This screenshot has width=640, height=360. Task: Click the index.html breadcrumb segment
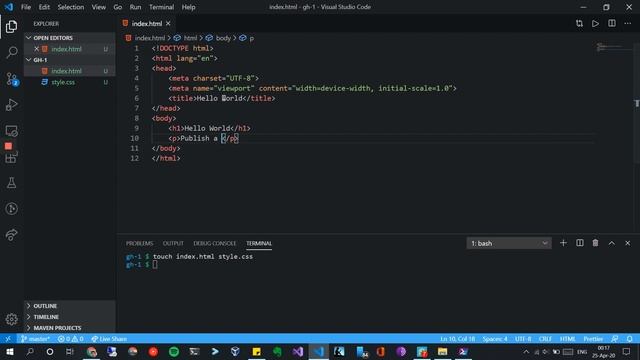click(150, 38)
